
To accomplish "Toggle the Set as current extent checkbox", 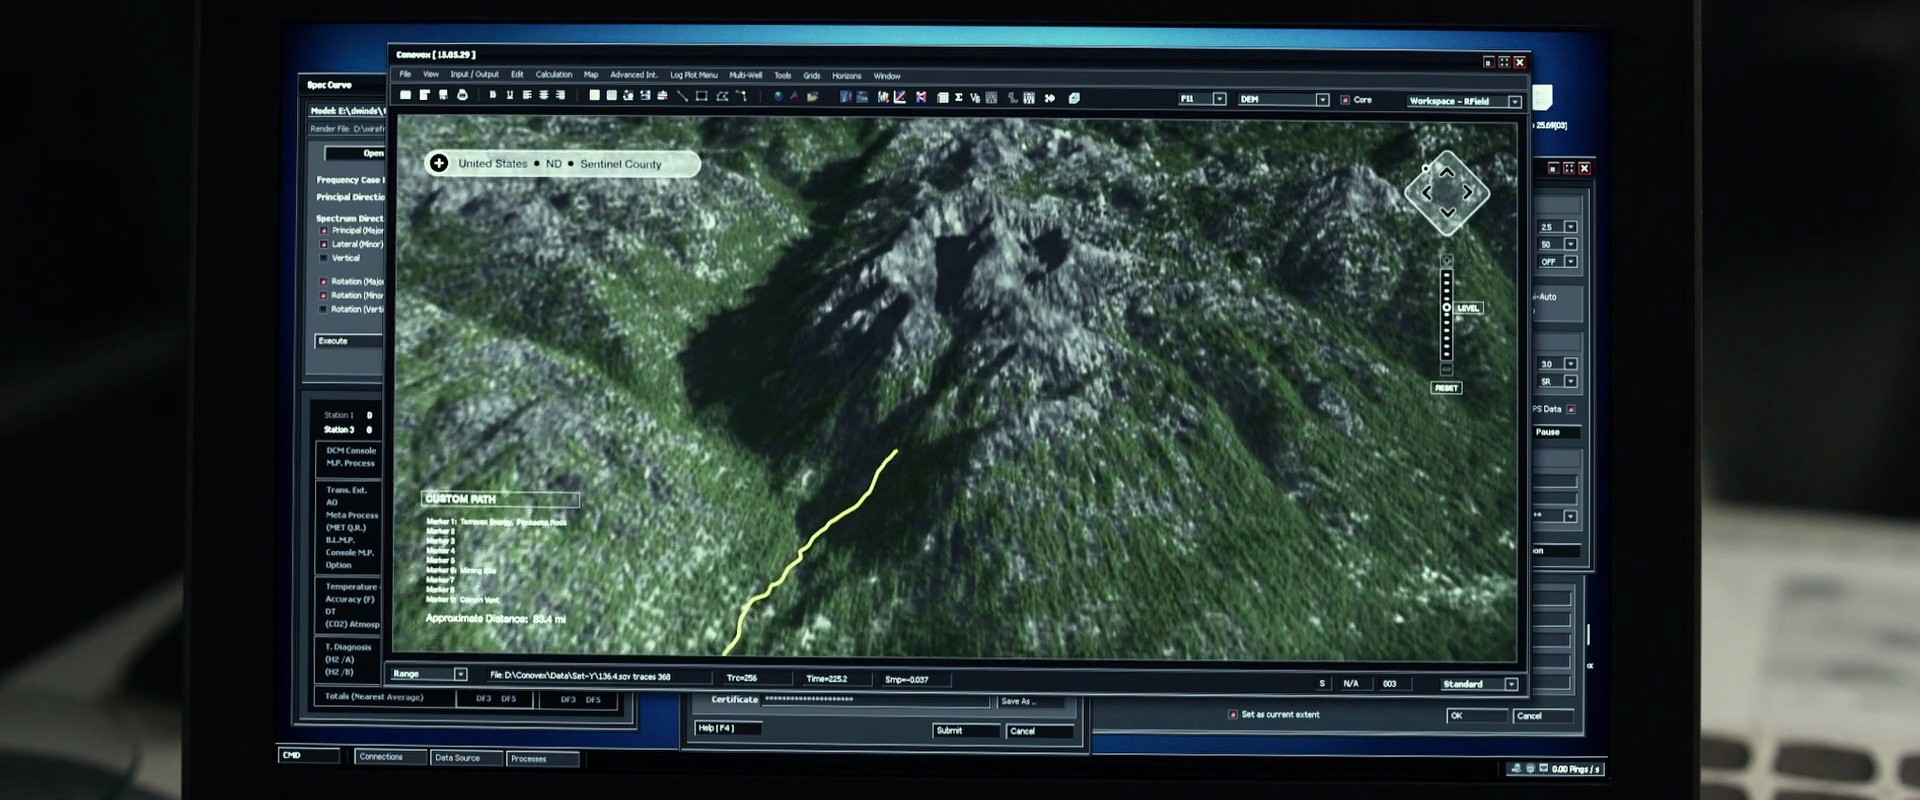I will point(1233,715).
